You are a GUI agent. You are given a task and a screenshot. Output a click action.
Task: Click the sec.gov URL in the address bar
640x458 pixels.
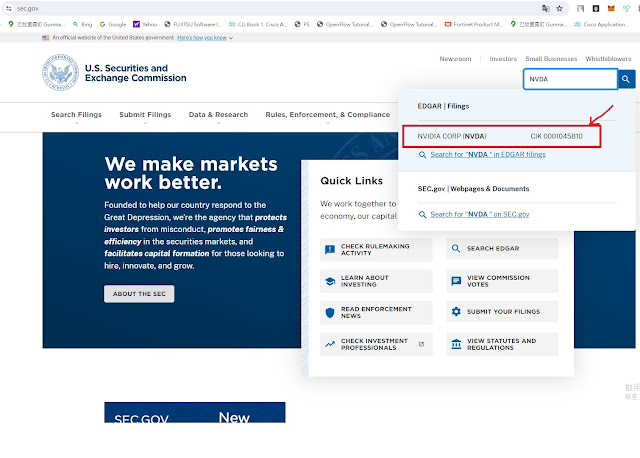pos(28,8)
